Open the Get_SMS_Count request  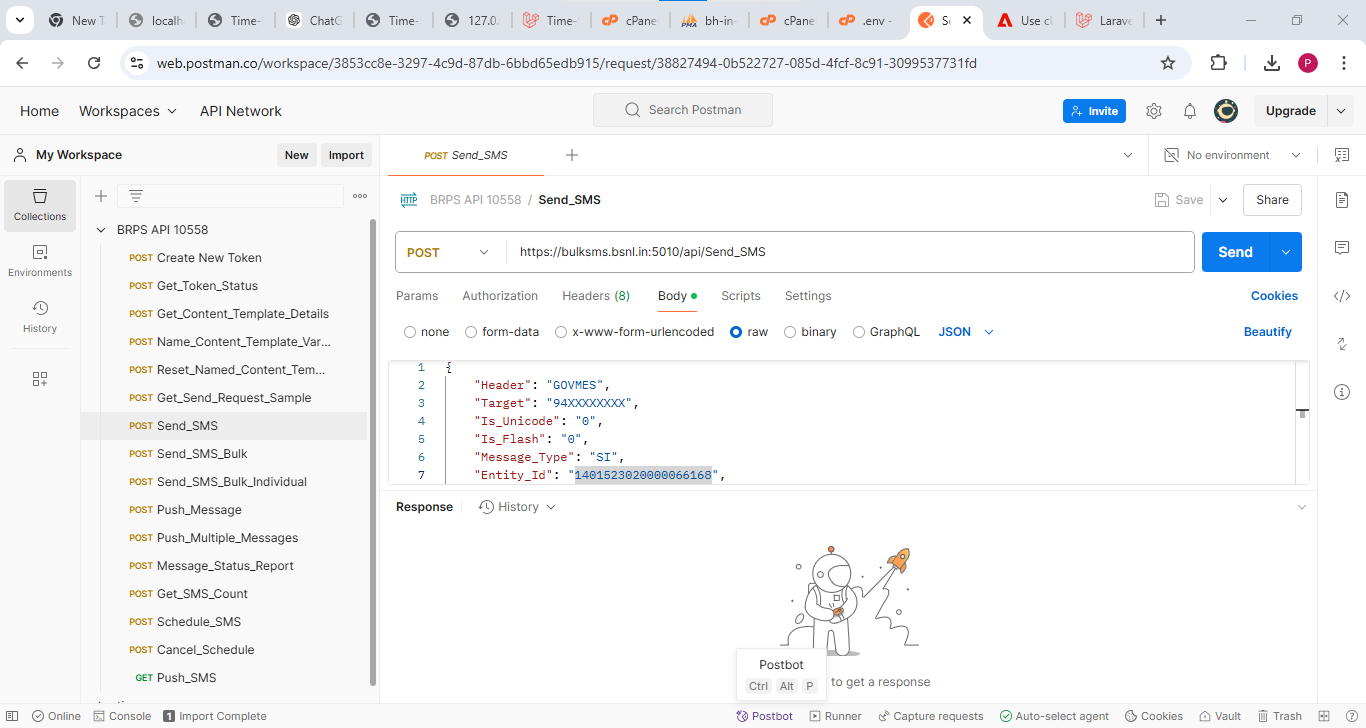click(202, 594)
